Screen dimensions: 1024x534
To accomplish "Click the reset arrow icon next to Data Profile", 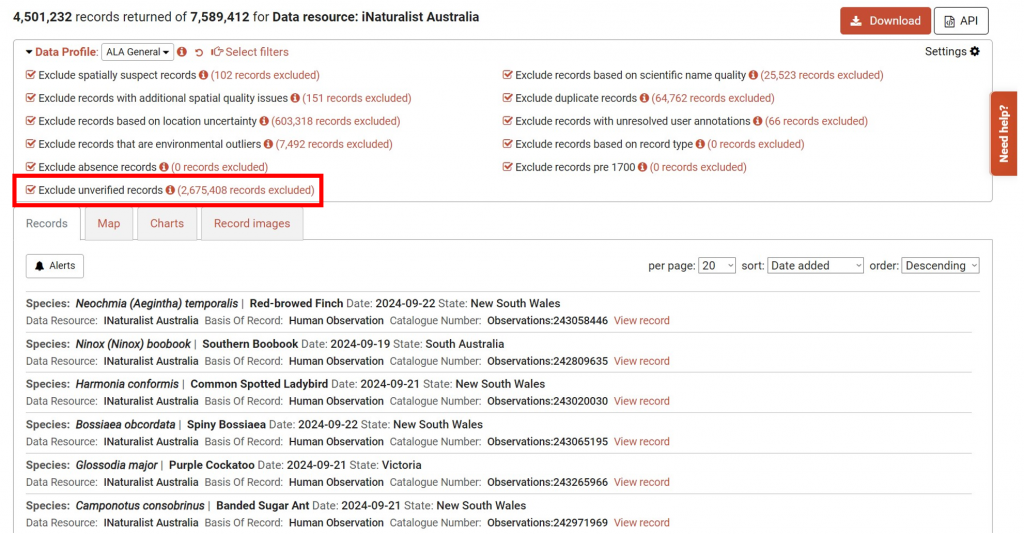I will click(x=199, y=52).
